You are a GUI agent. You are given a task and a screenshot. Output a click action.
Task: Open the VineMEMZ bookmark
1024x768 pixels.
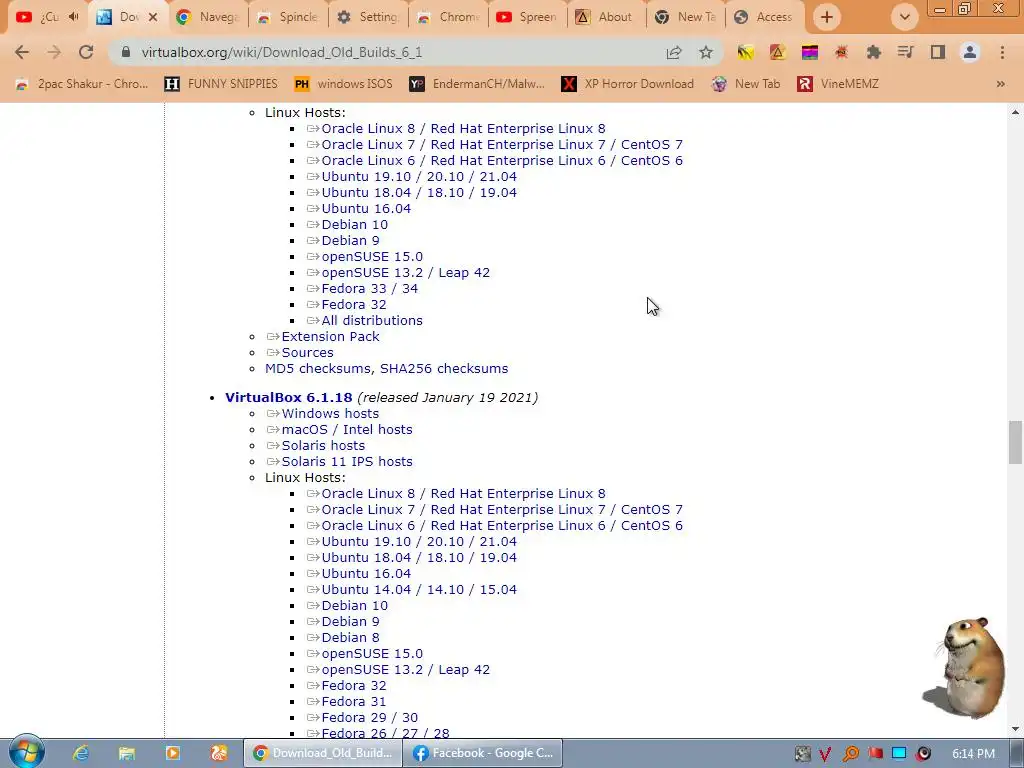(838, 84)
